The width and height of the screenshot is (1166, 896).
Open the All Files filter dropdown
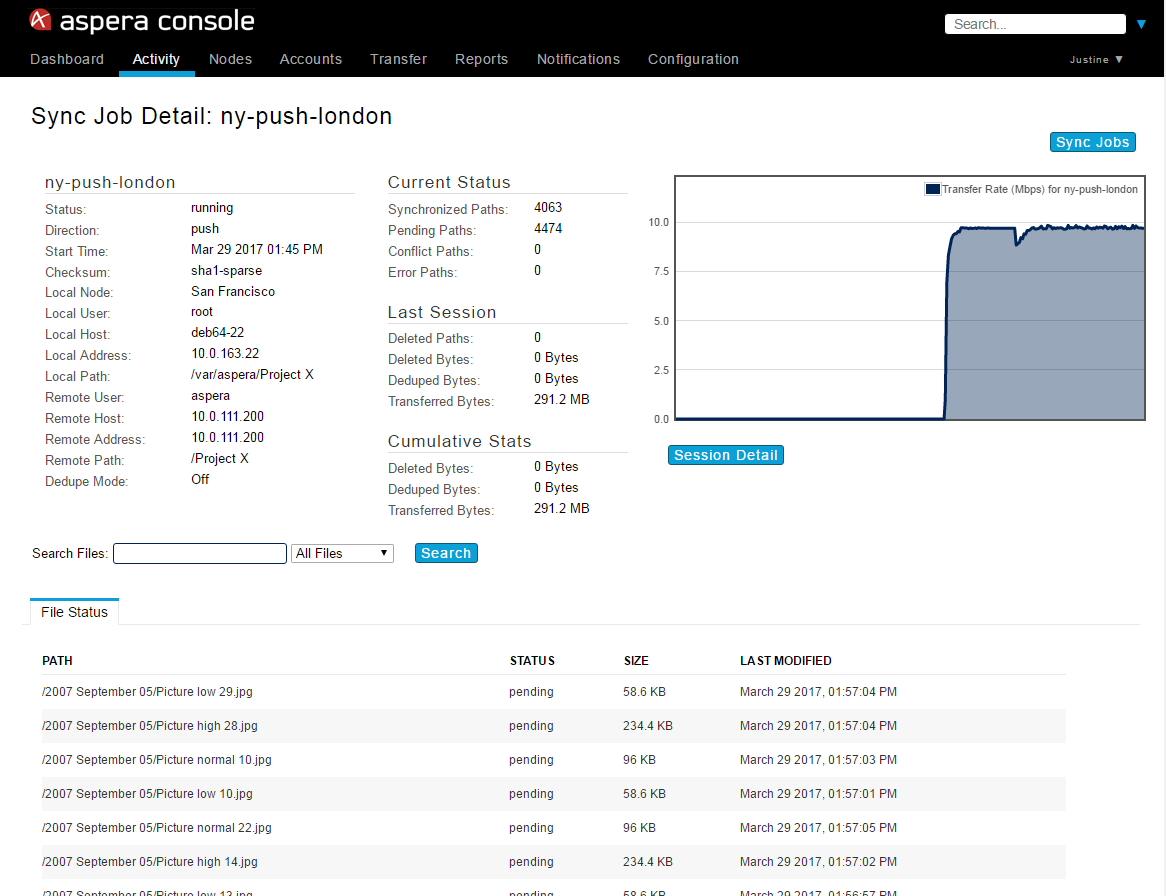343,553
